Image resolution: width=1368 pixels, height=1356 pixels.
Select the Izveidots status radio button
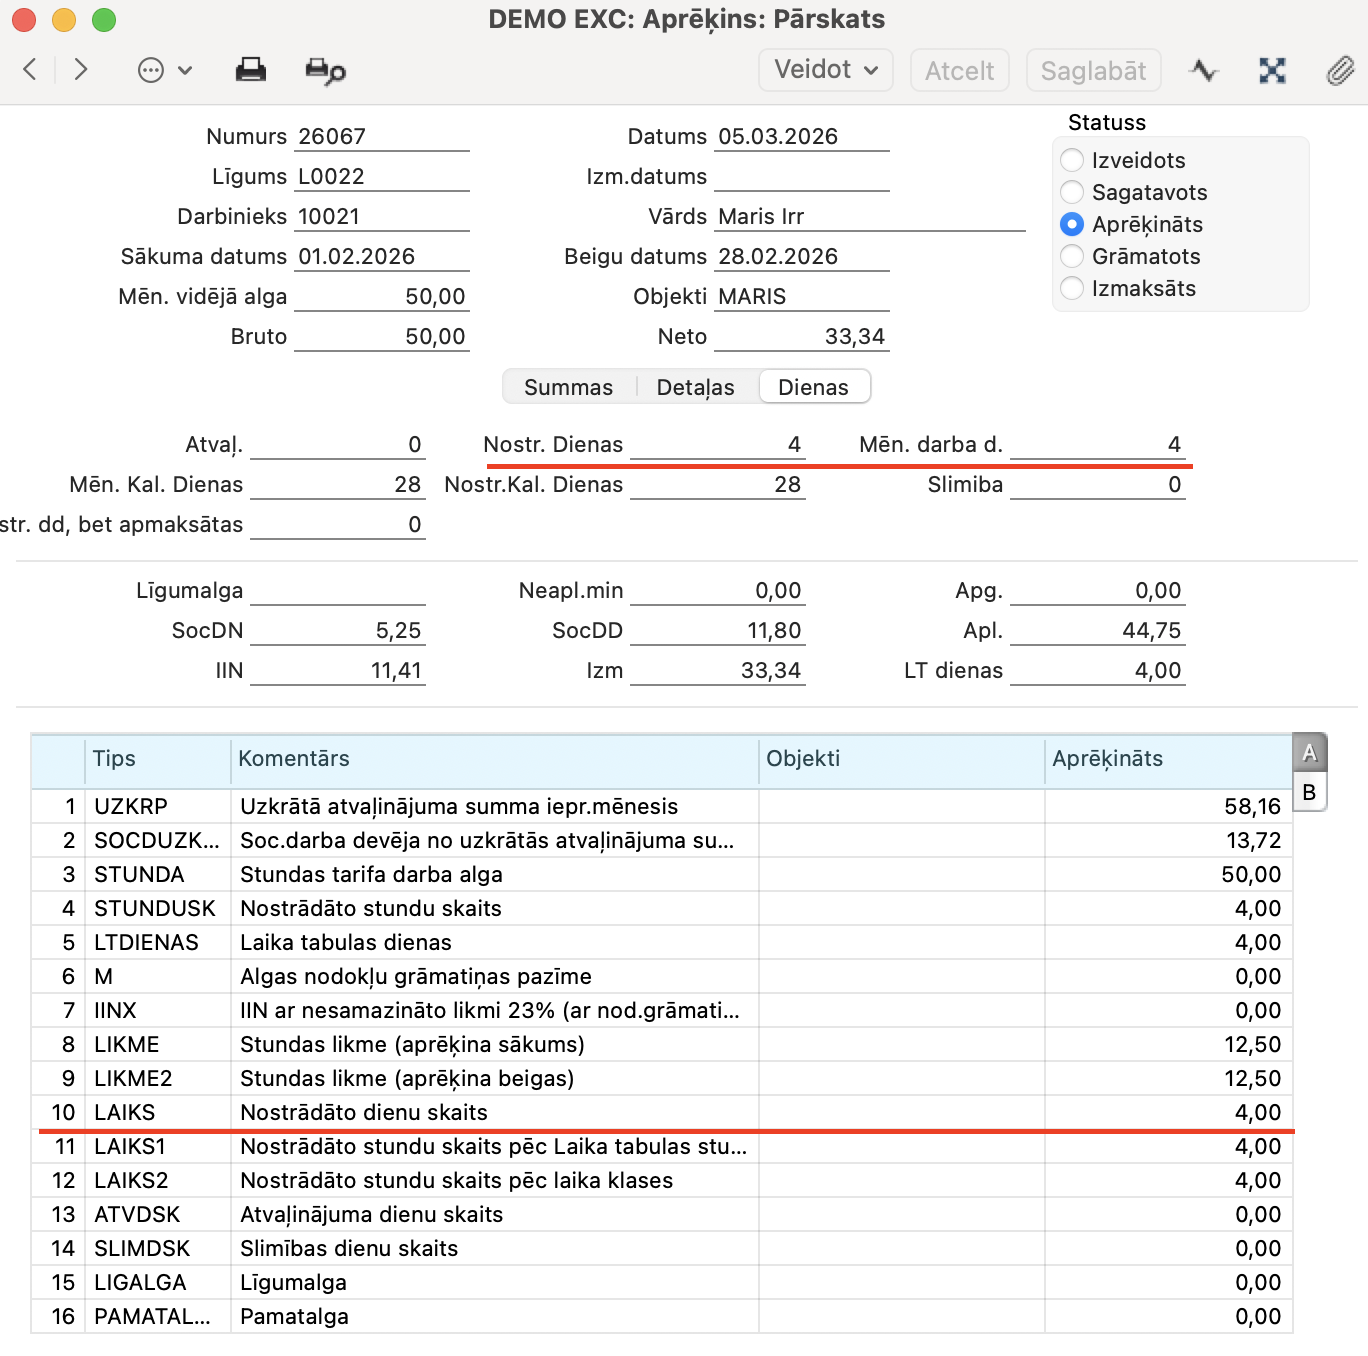pos(1072,160)
